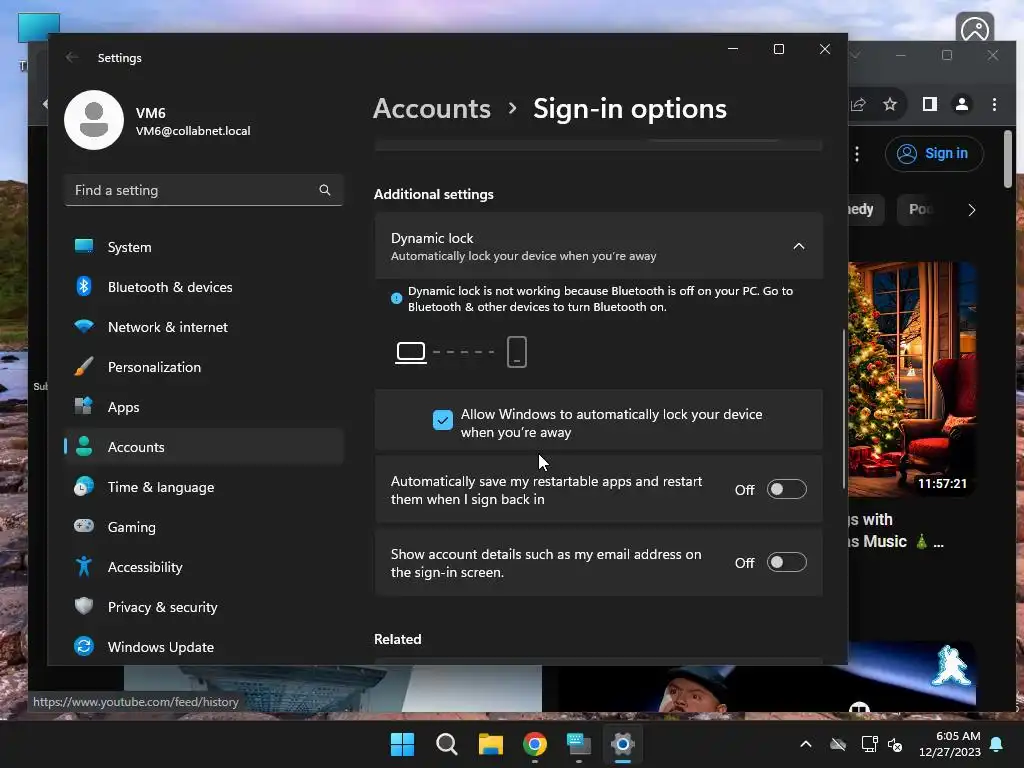Open File Explorer from taskbar
The width and height of the screenshot is (1024, 768).
point(490,744)
